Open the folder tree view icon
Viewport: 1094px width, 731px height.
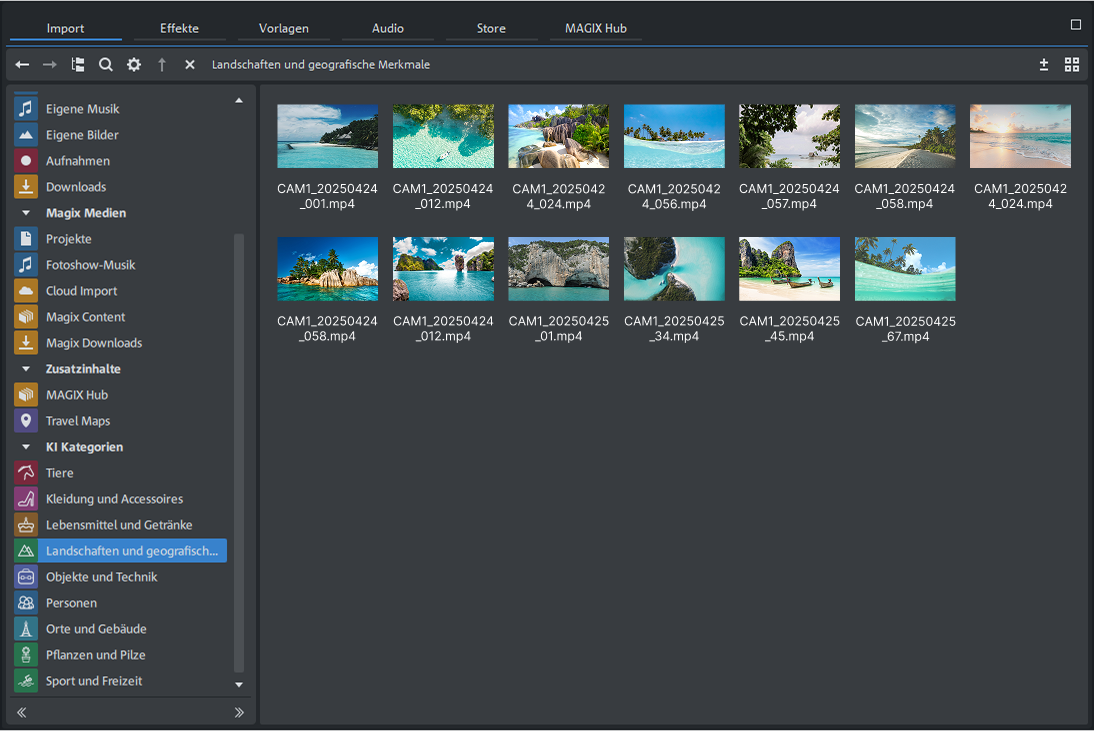(x=78, y=65)
